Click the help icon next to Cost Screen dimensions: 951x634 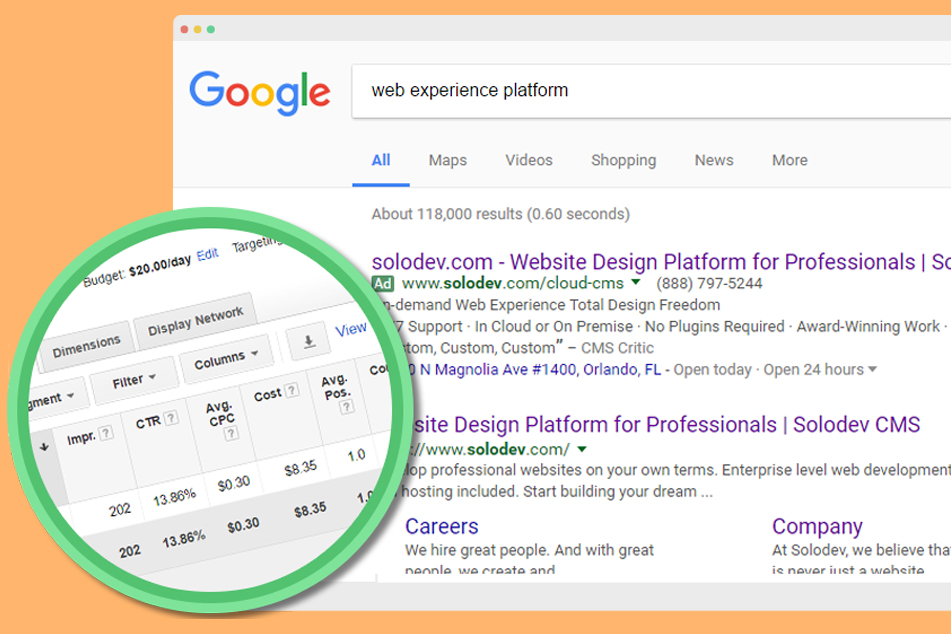pos(292,390)
